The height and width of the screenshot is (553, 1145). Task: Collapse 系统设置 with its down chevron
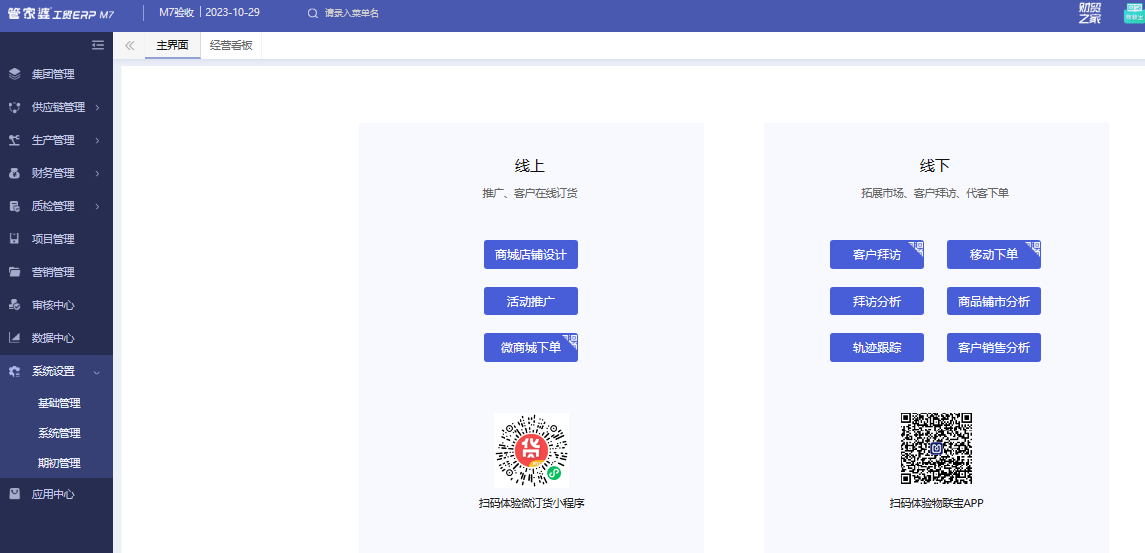tap(97, 371)
